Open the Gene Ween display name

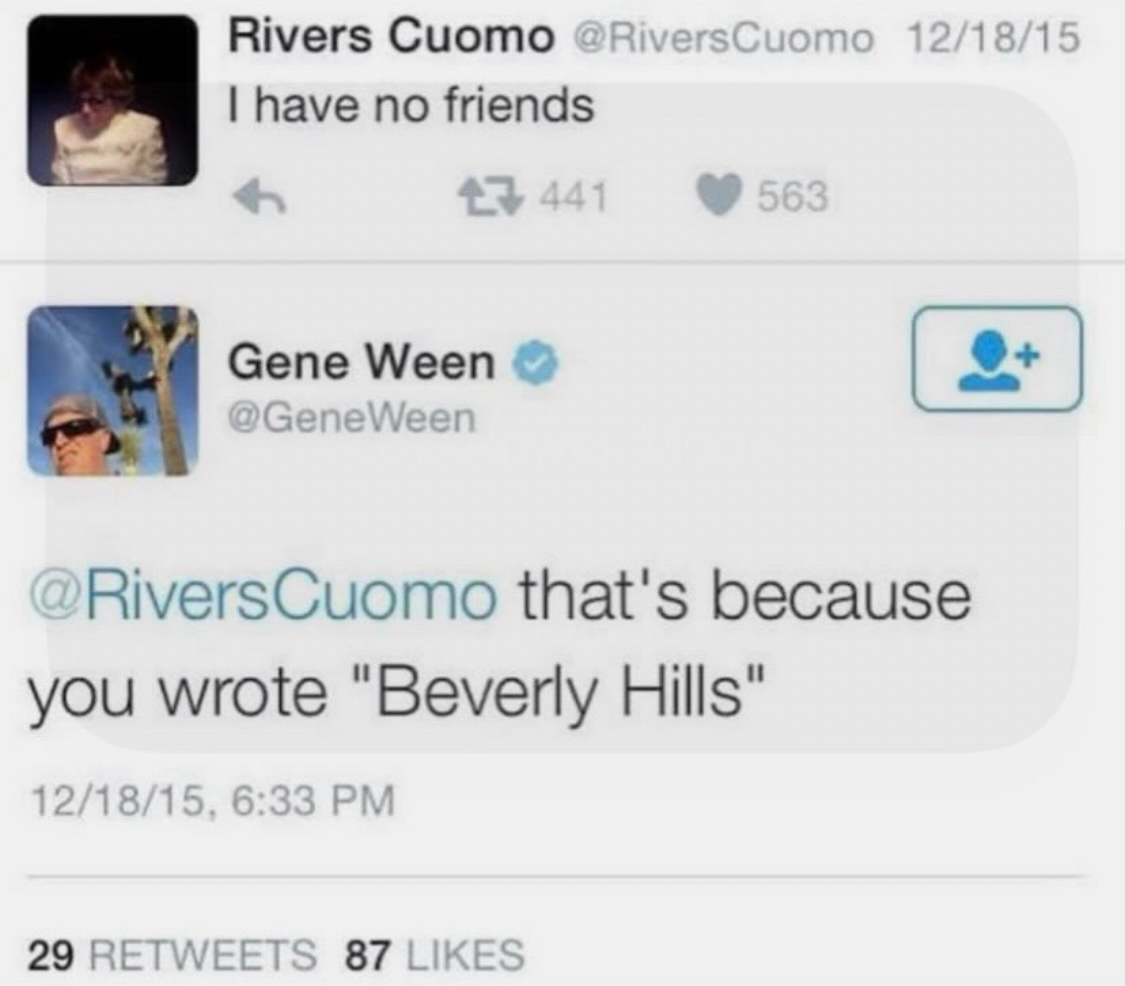(x=361, y=363)
